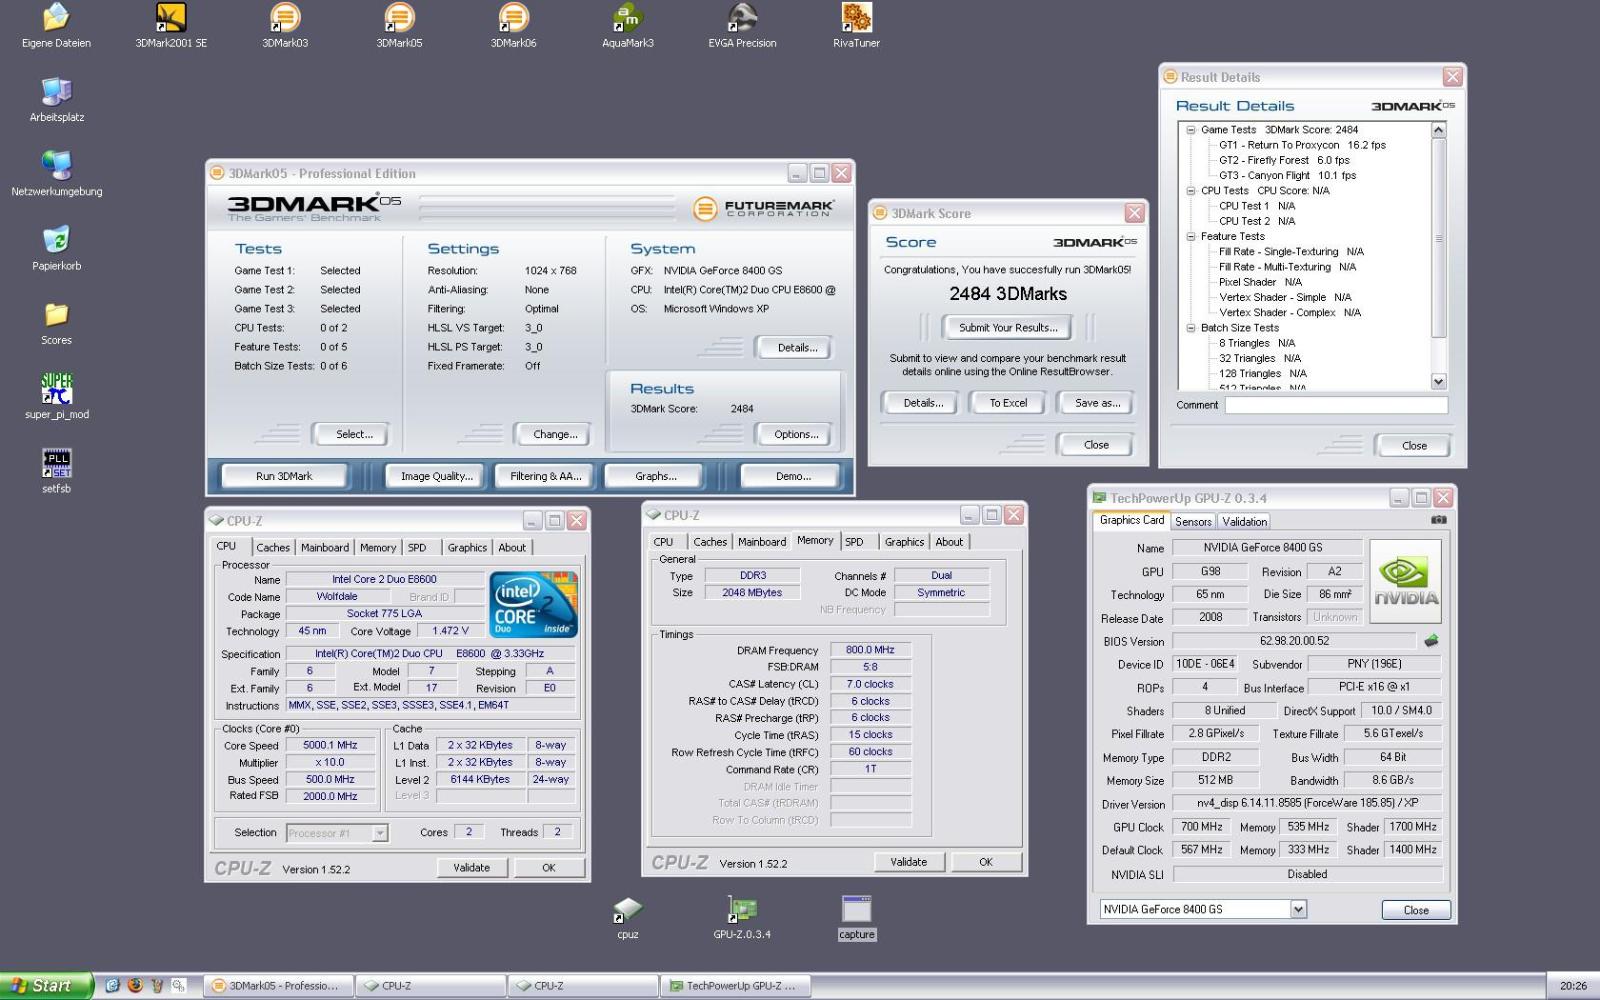Select GT2 - Firefly Forest row
The image size is (1600, 1000).
[x=1283, y=160]
